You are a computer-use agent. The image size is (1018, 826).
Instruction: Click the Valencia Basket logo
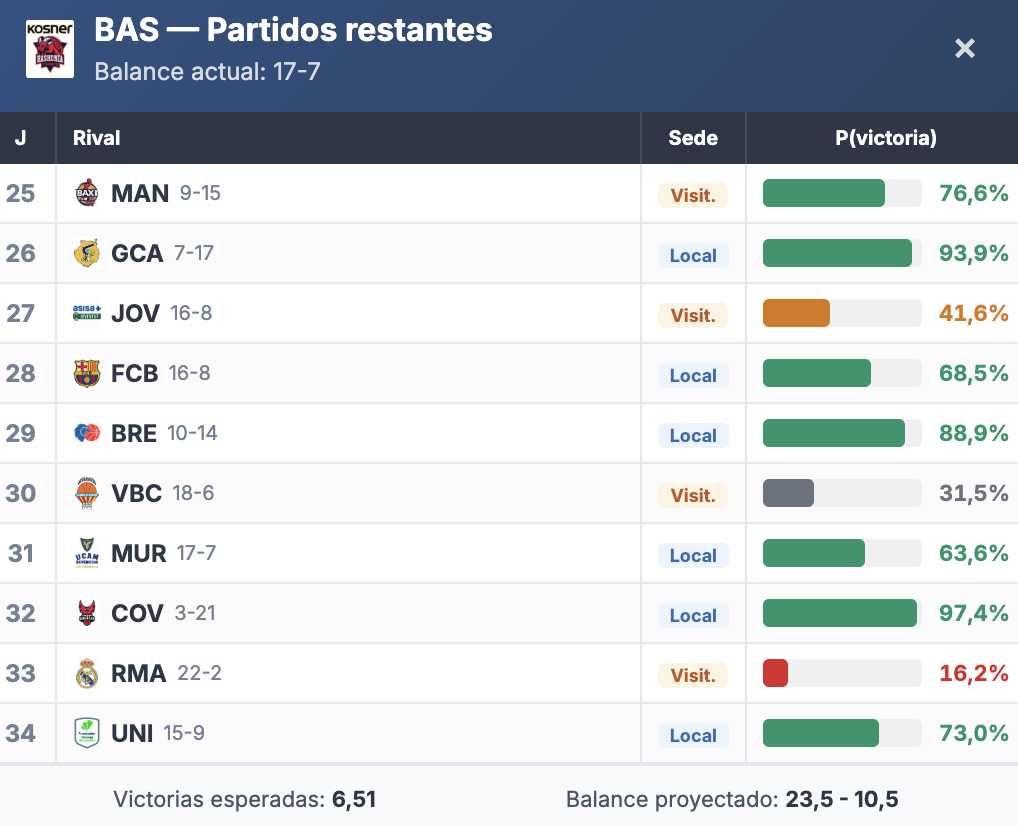87,493
